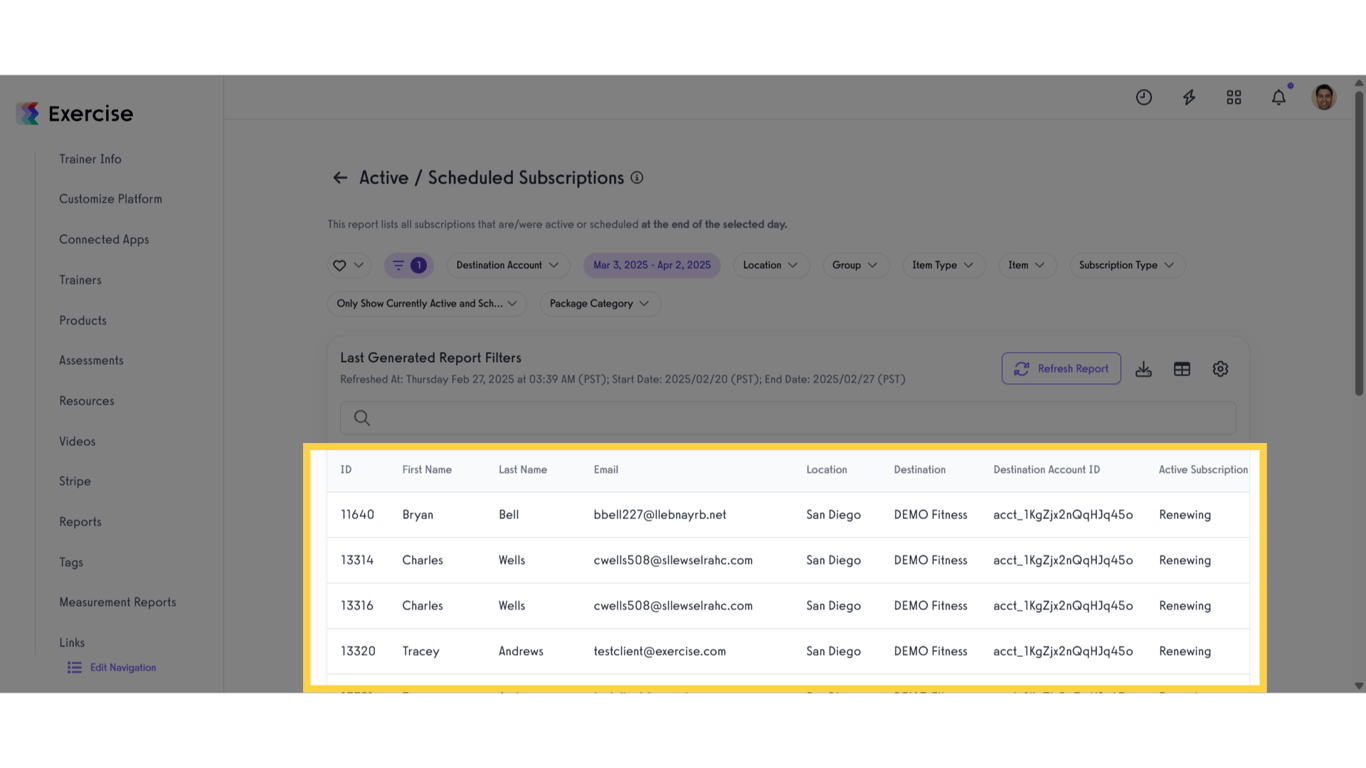Click the Edit Navigation link
Screen dimensions: 1366x768
click(112, 667)
